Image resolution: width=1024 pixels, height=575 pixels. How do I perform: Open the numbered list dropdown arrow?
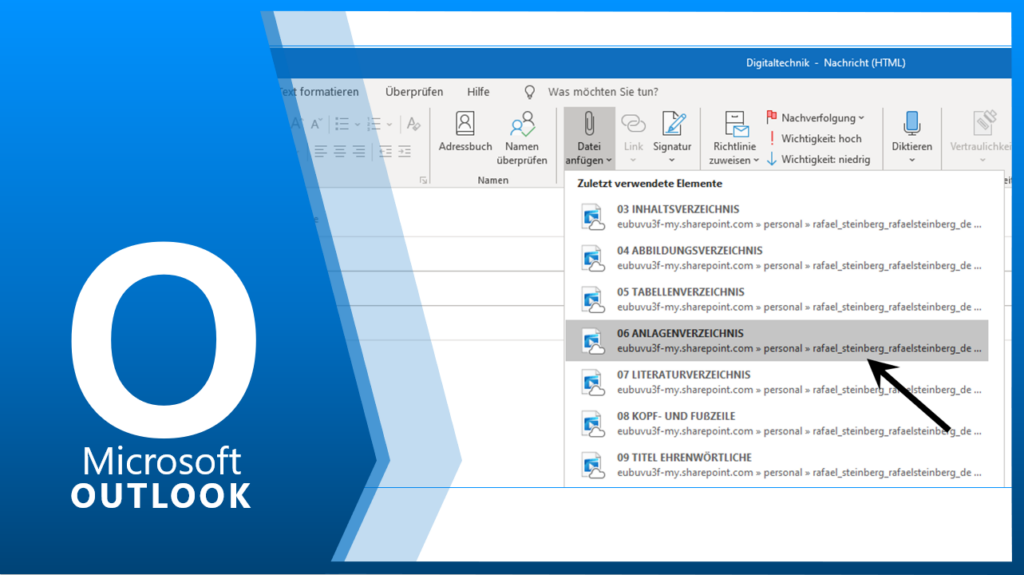pos(389,124)
